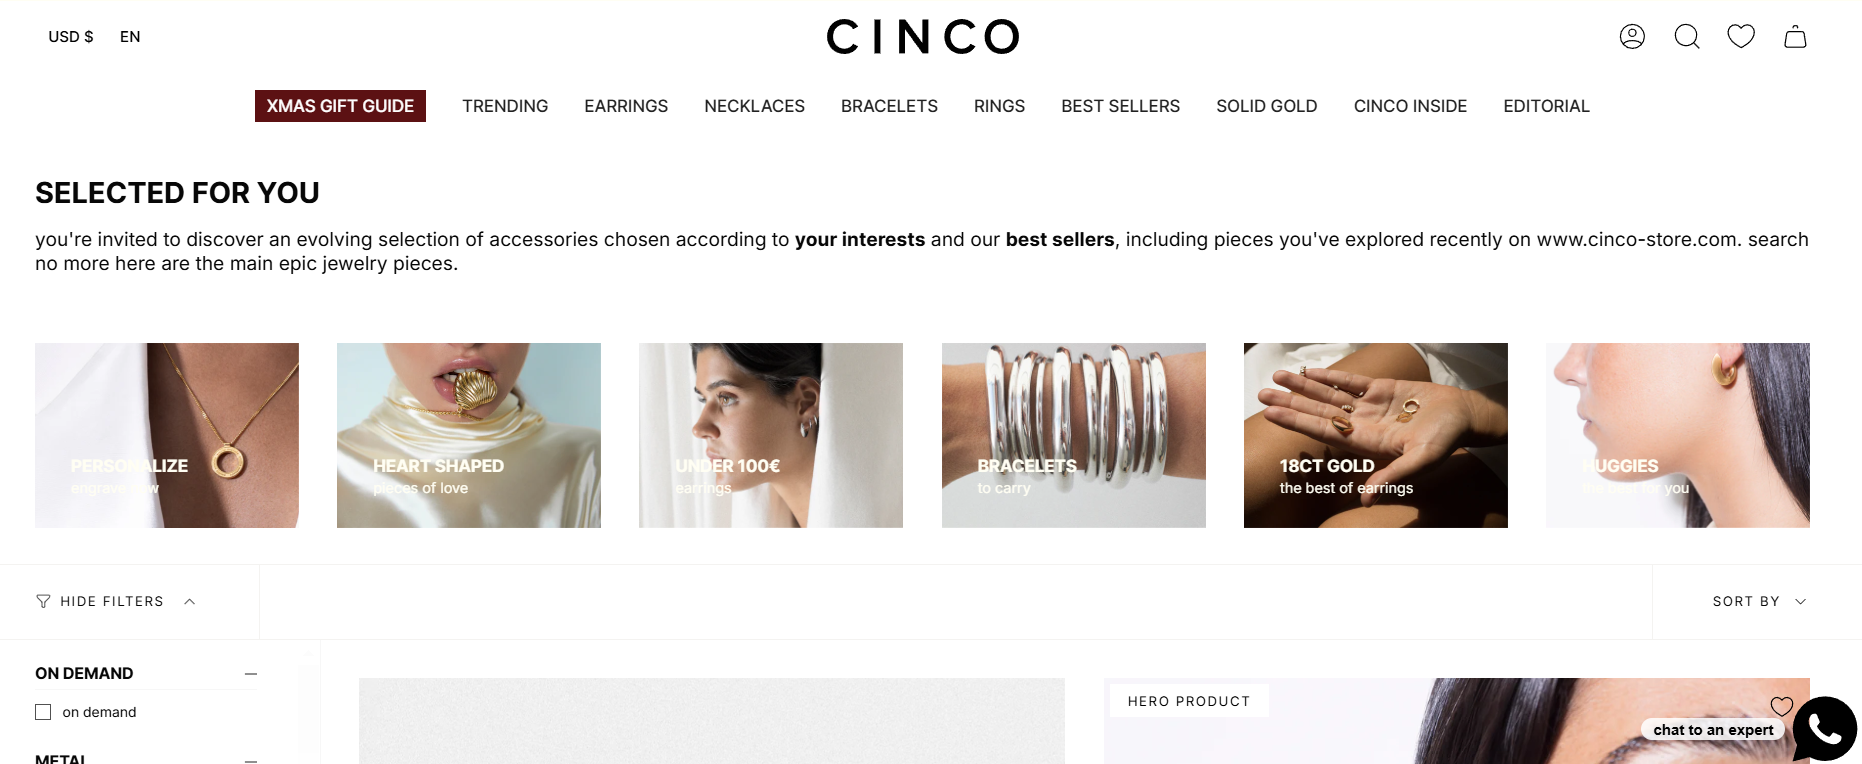Open USD $ currency selector

pyautogui.click(x=71, y=37)
